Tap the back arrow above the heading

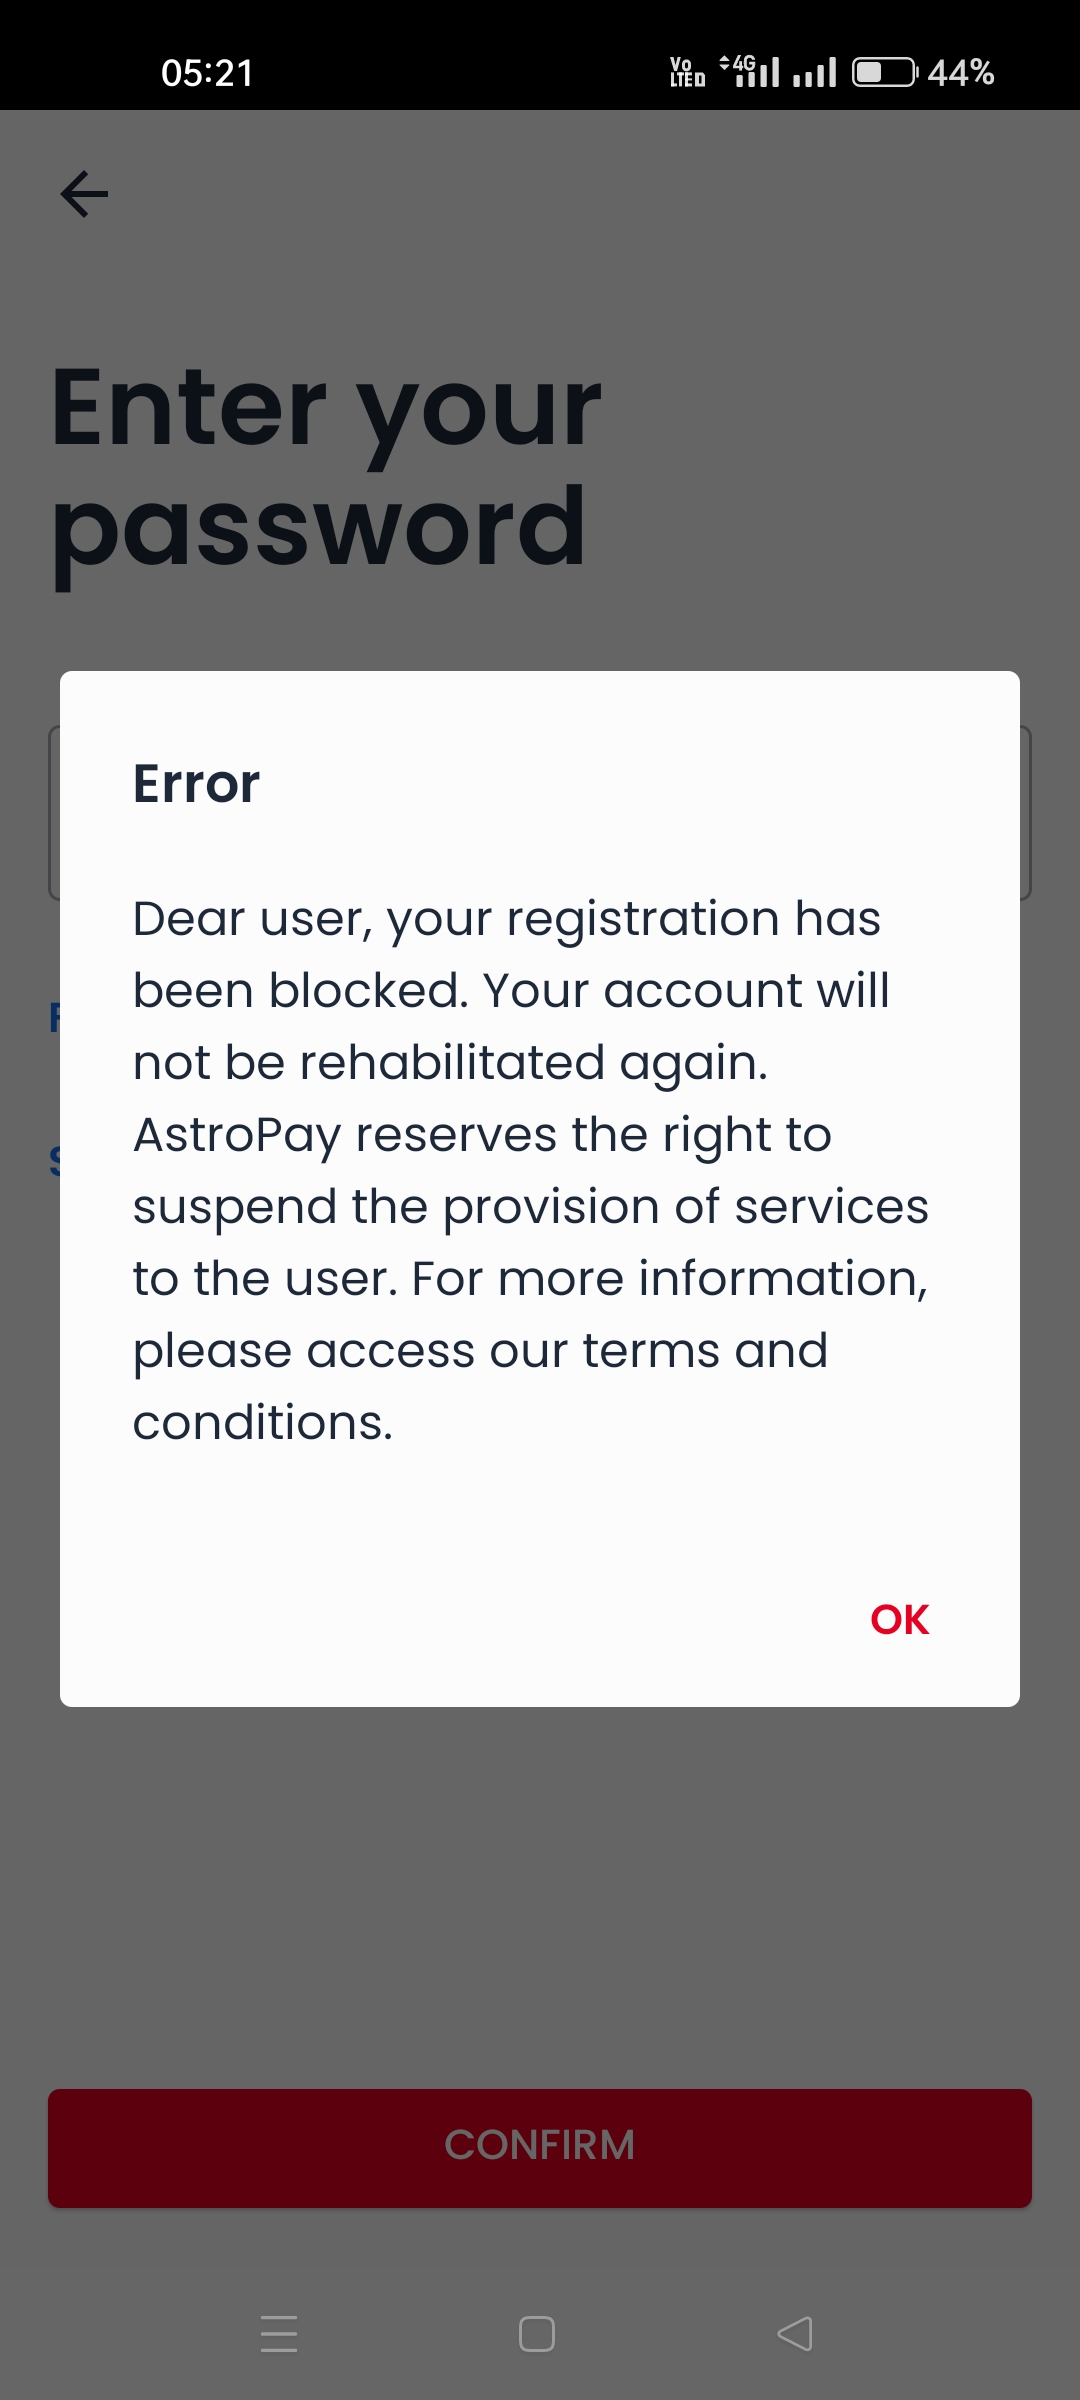coord(84,194)
